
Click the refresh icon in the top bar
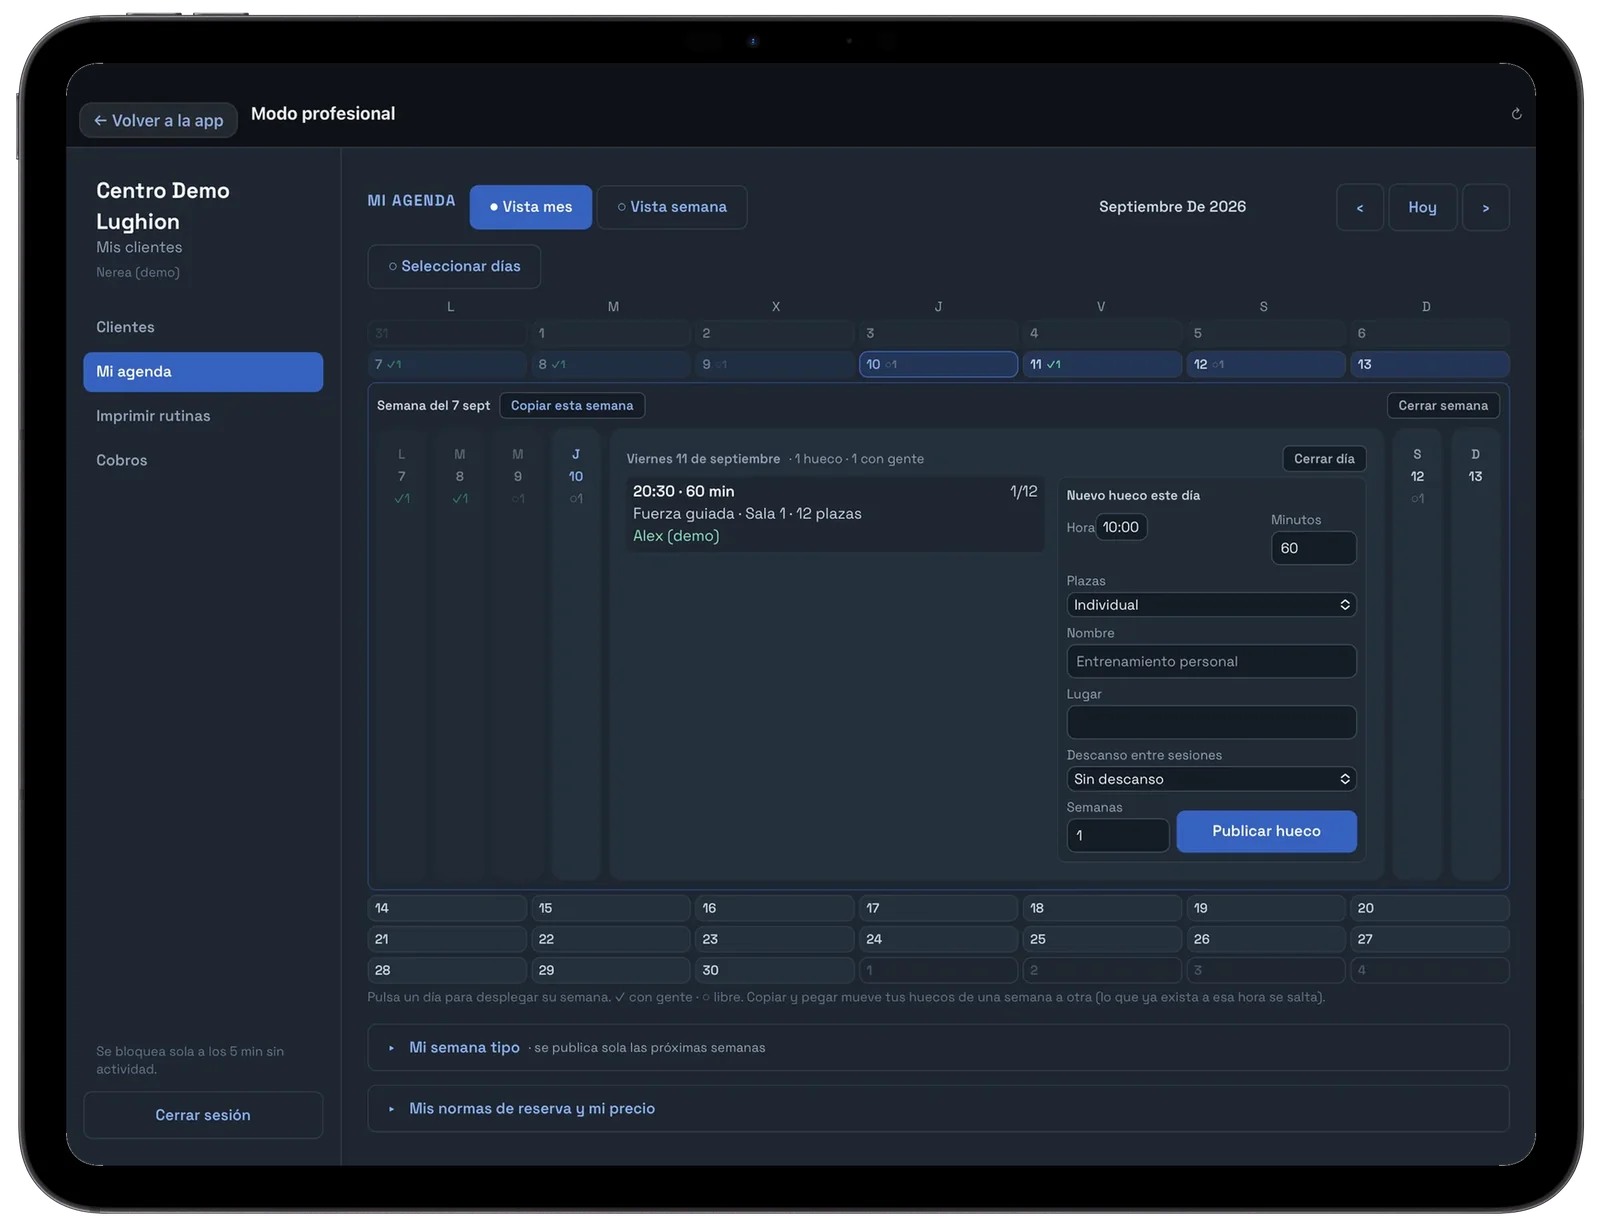(x=1516, y=114)
